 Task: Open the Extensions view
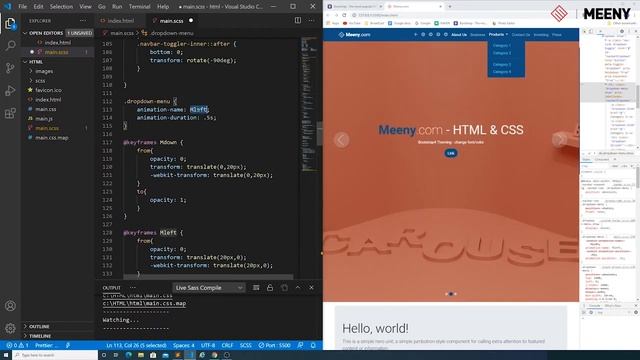(x=10, y=113)
